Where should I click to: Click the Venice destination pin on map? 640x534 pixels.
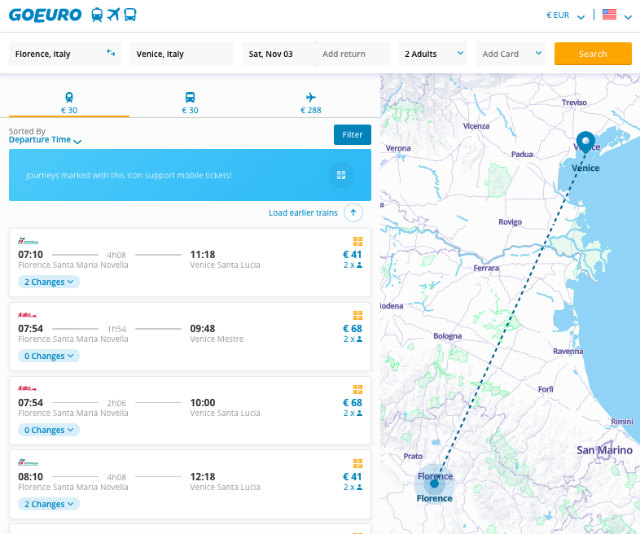585,141
